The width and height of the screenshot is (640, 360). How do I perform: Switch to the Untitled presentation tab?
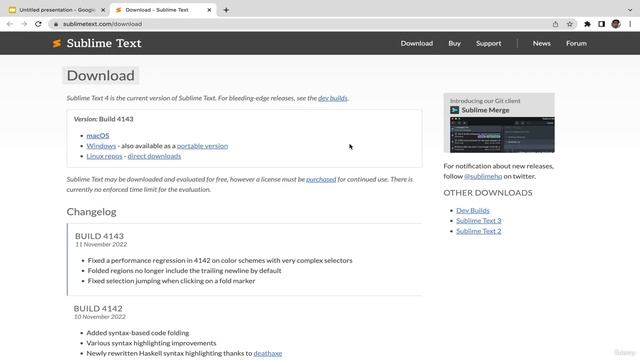[57, 10]
